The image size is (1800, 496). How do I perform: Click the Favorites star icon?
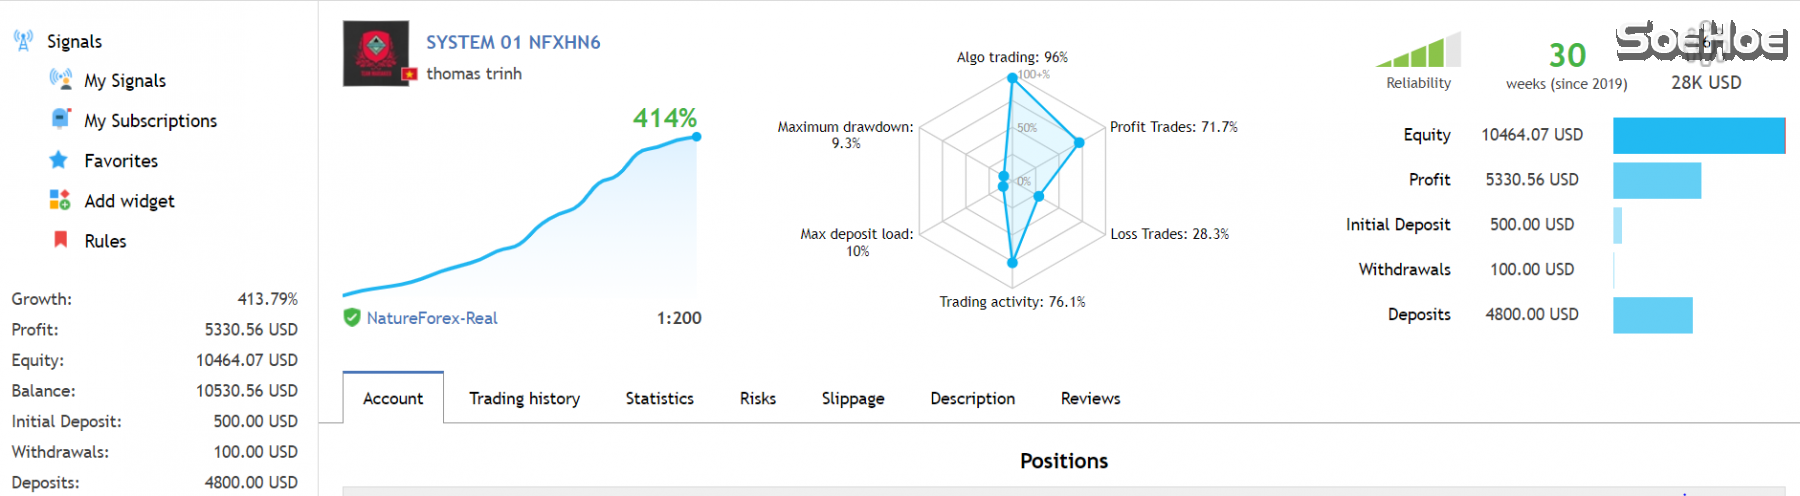(60, 160)
